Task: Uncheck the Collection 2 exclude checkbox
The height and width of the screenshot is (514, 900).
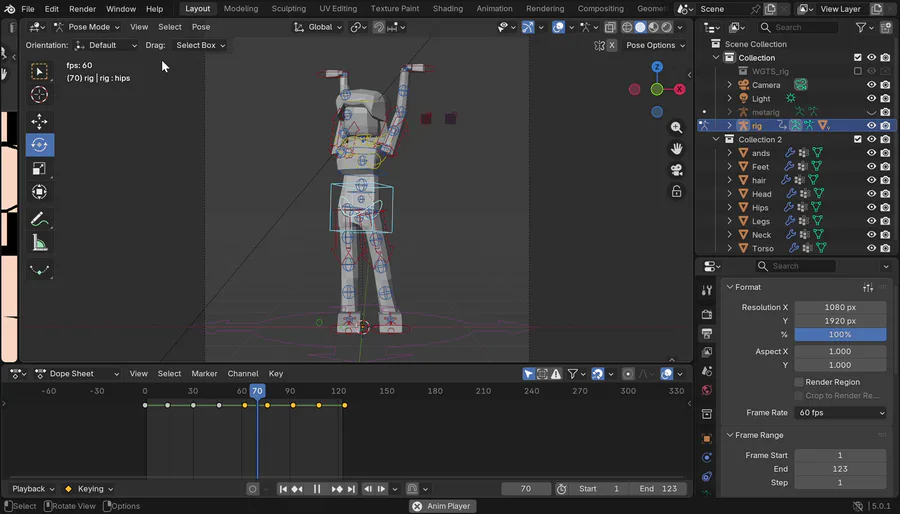Action: (x=857, y=139)
